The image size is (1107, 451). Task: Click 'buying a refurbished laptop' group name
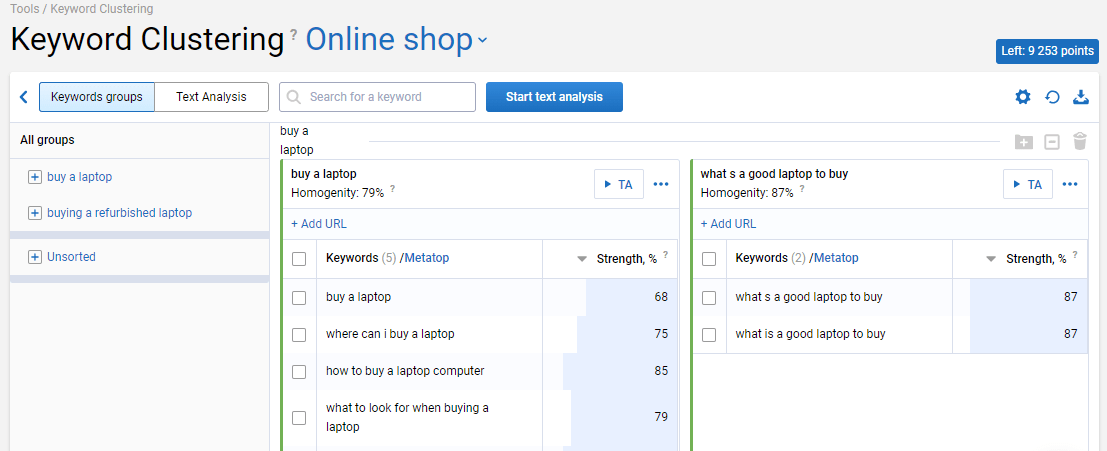click(x=119, y=212)
